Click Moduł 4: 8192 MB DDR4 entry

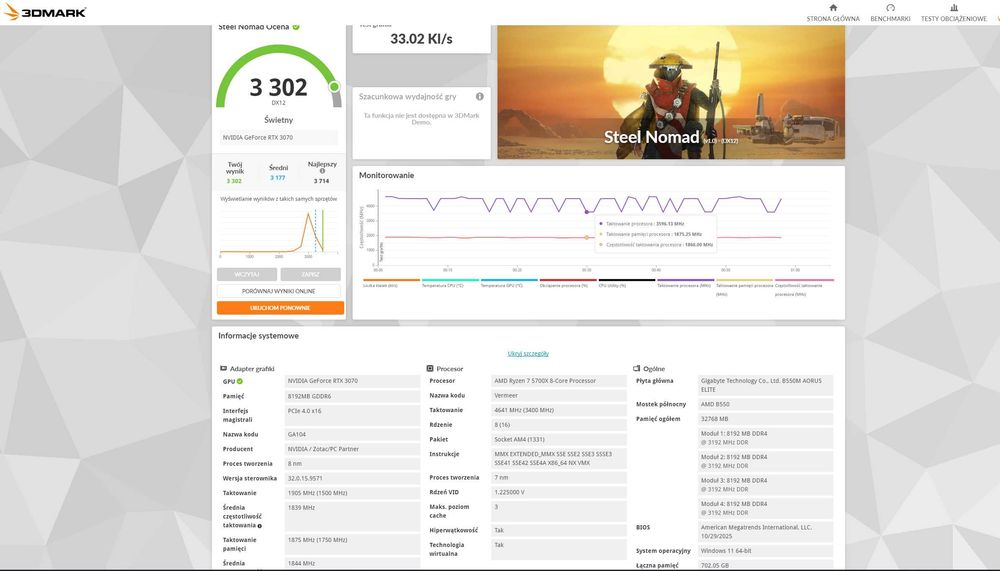[765, 508]
